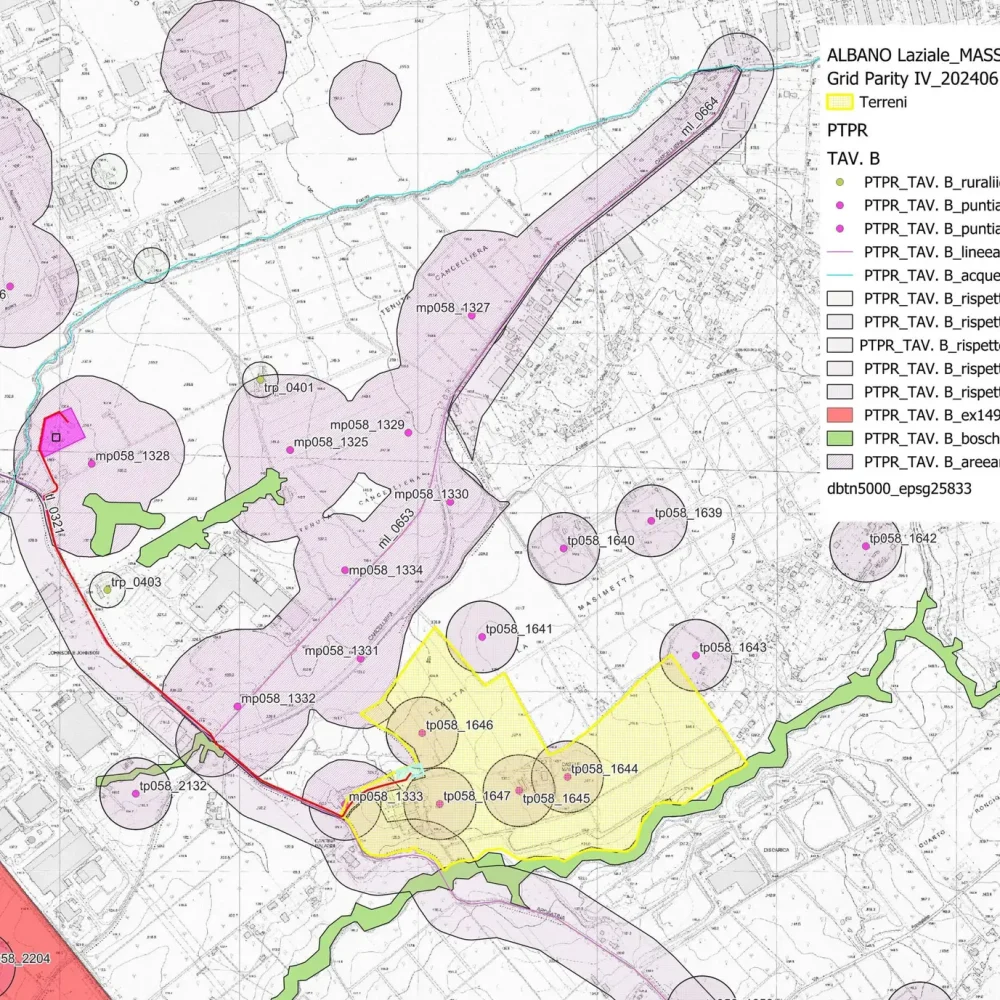Click the green point marker trp_0403
This screenshot has width=1000, height=1000.
107,589
